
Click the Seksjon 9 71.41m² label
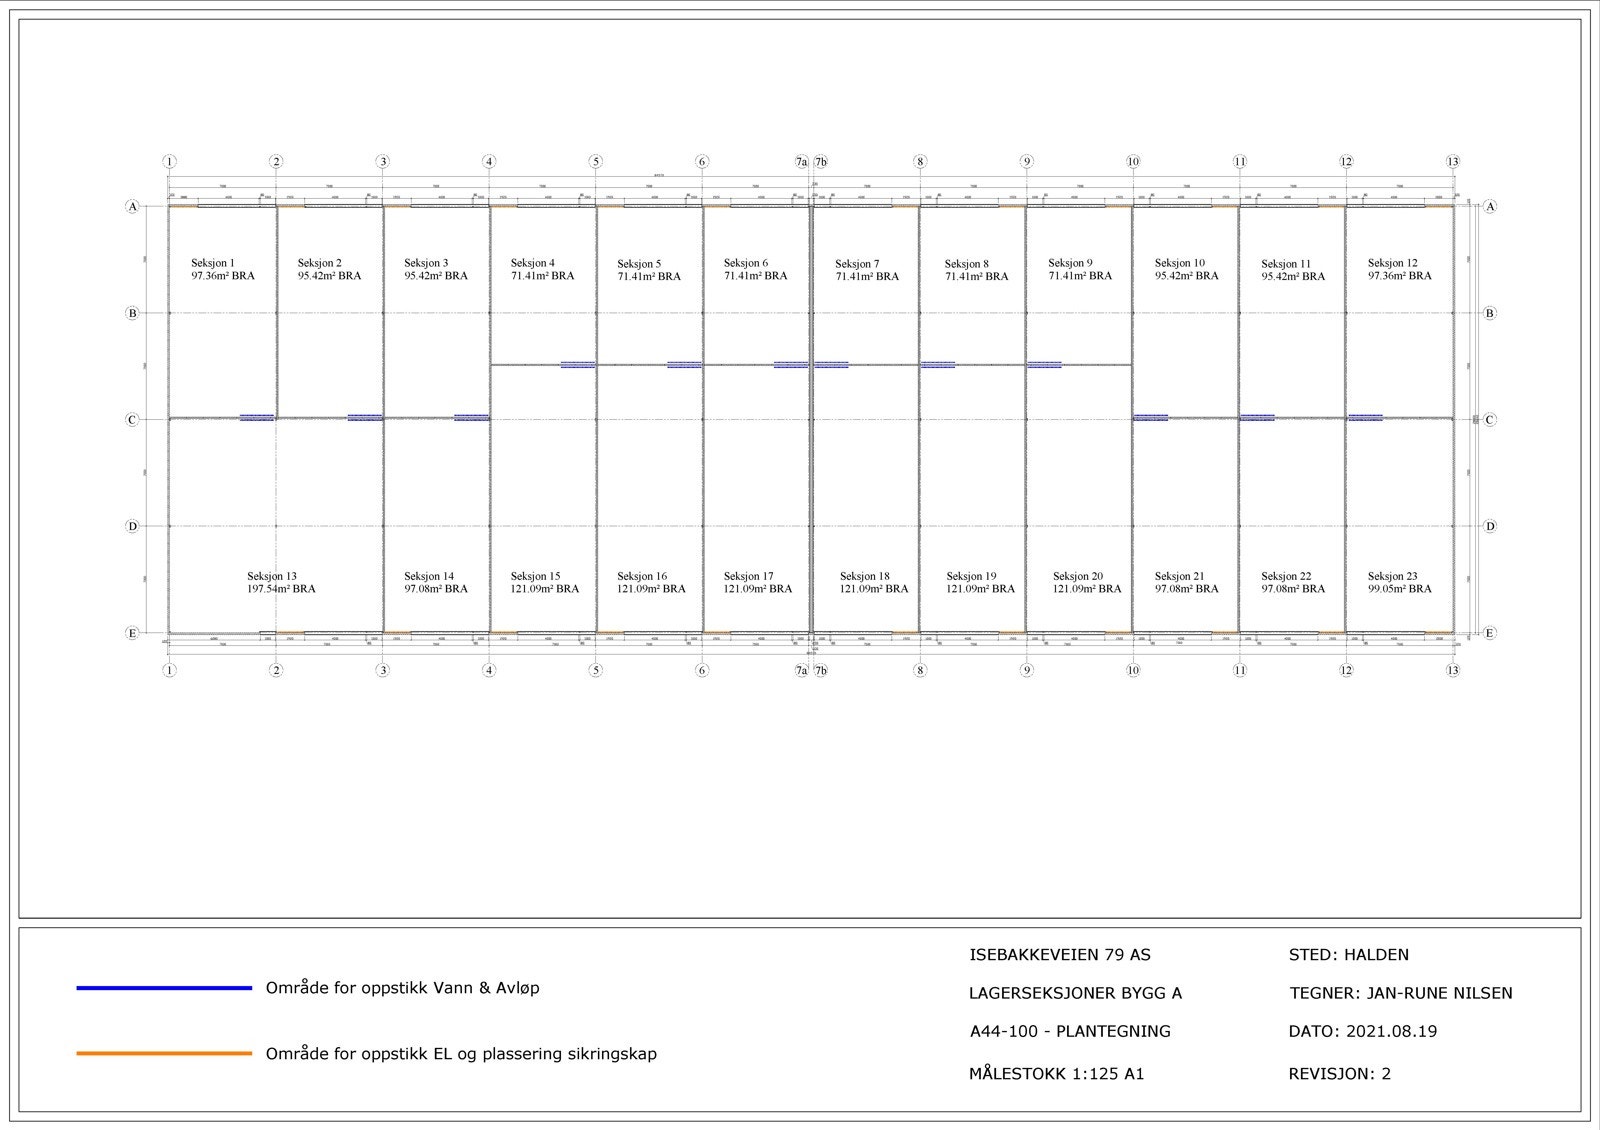coord(1080,269)
